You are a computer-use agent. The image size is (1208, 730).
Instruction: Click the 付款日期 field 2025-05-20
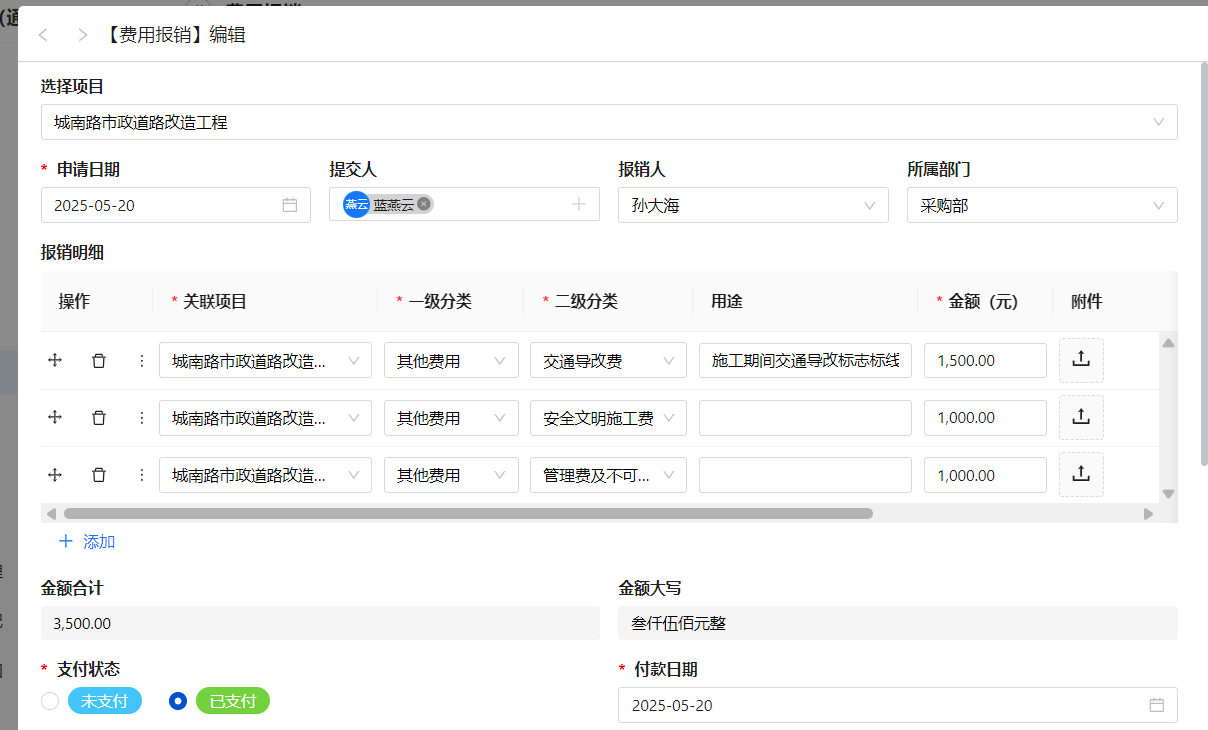898,705
